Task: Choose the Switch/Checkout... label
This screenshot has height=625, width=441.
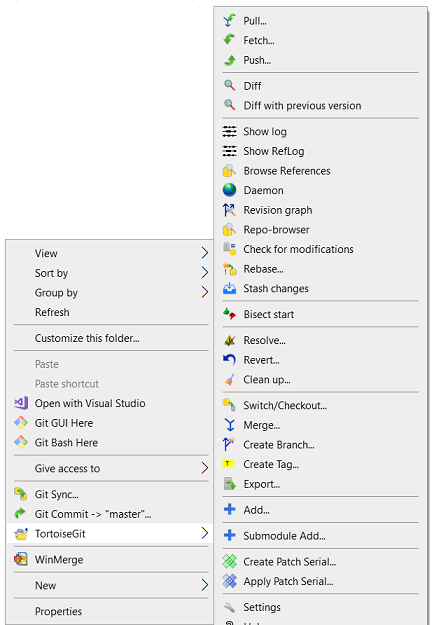Action: (x=285, y=405)
